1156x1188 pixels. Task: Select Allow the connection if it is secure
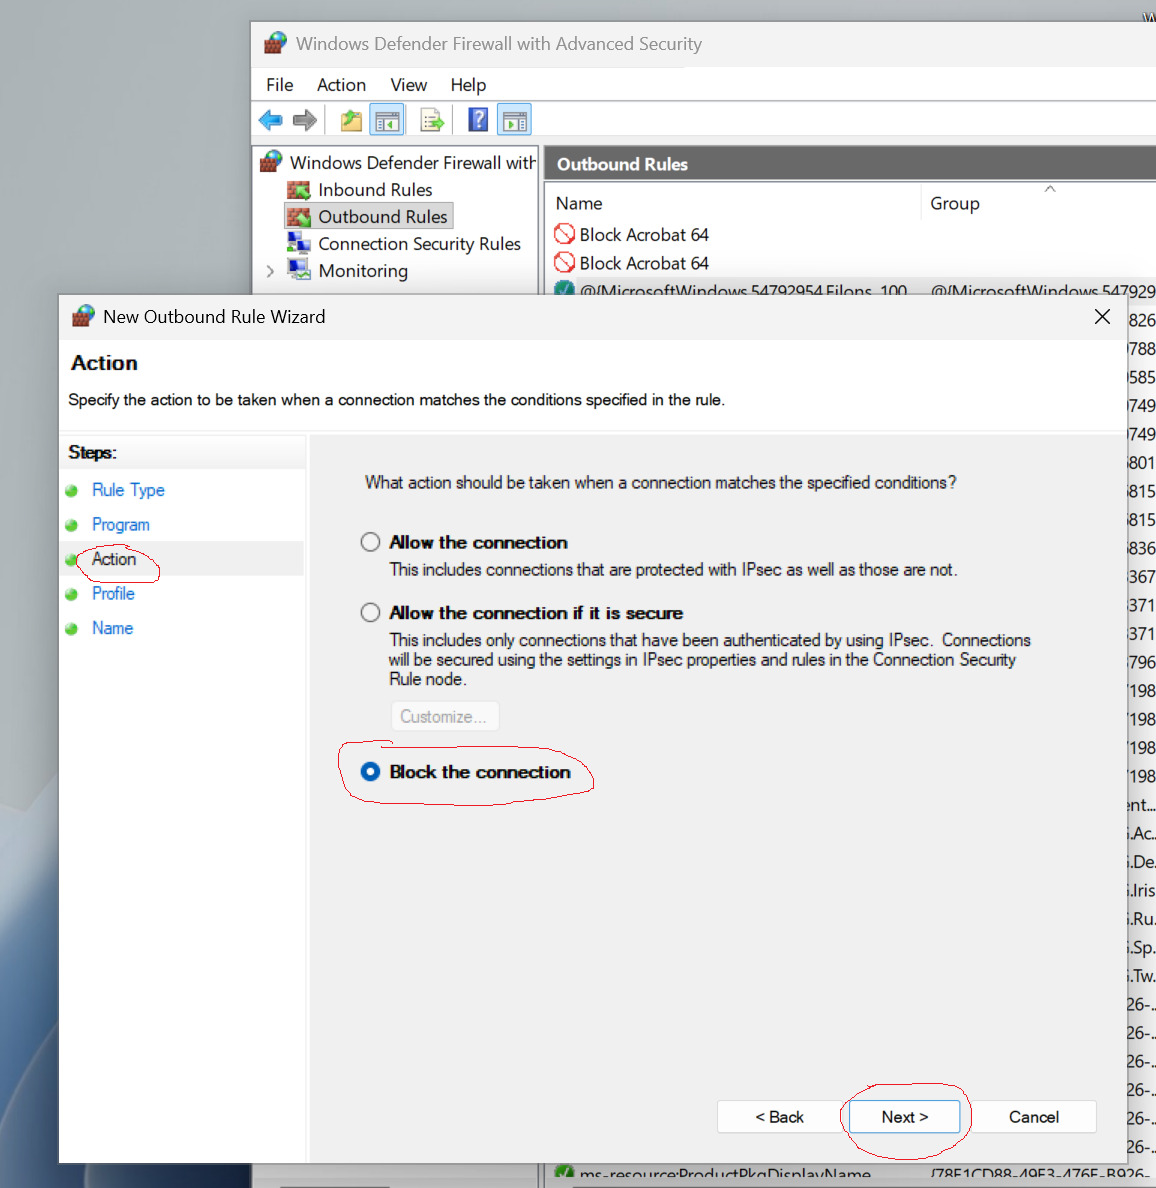tap(370, 613)
